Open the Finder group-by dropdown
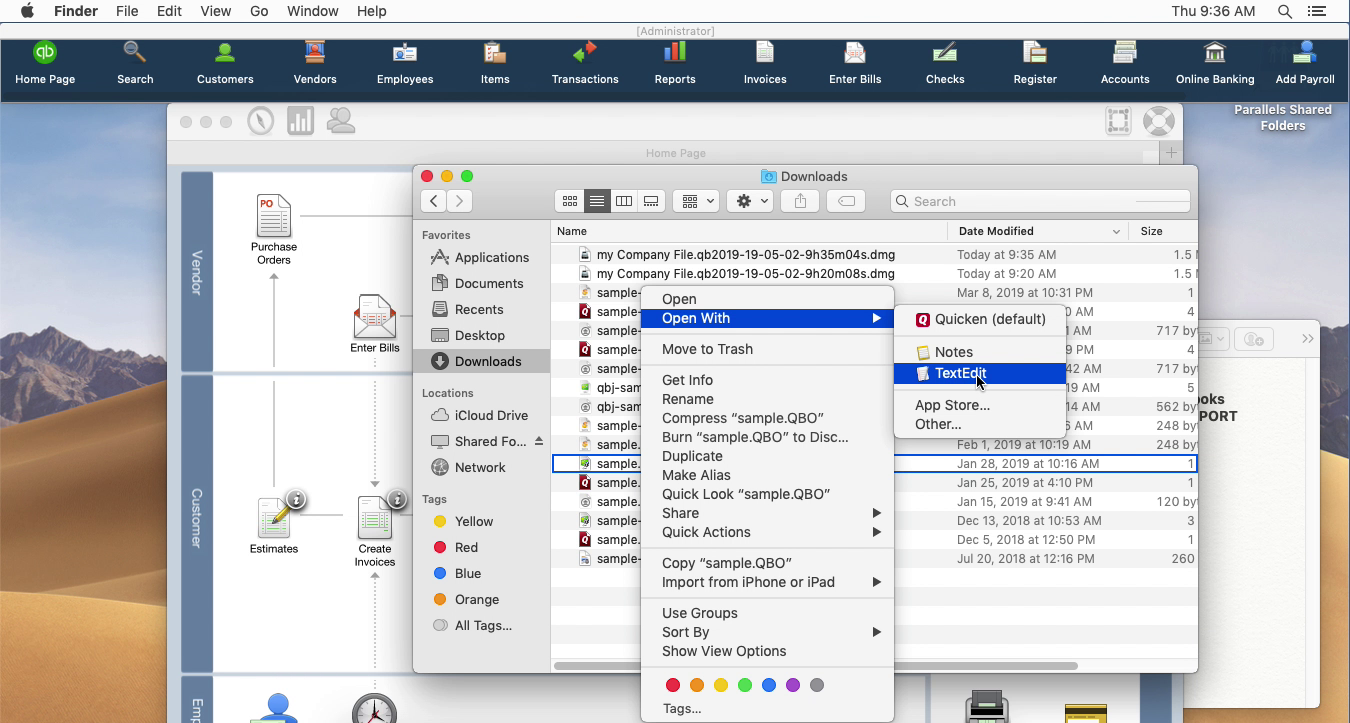The image size is (1350, 723). tap(697, 201)
